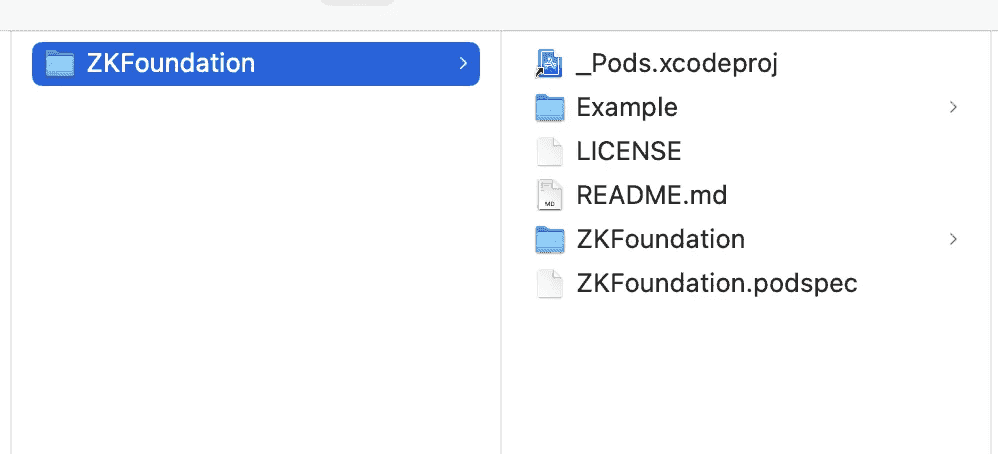Expand the unselected ZKFoundation subfolder chevron

pyautogui.click(x=953, y=239)
